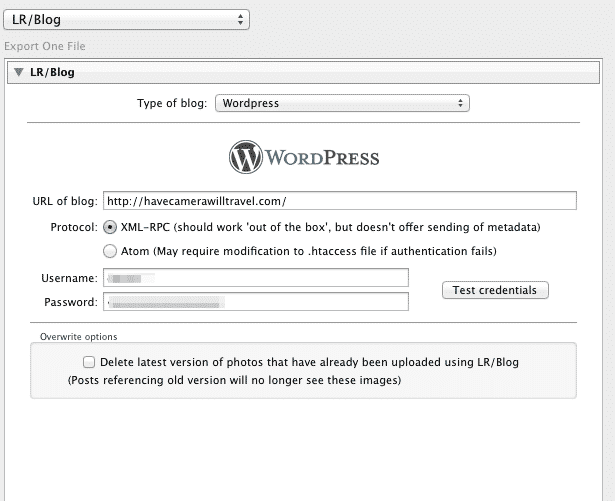Image resolution: width=615 pixels, height=501 pixels.
Task: Click the Password input field
Action: [x=256, y=302]
